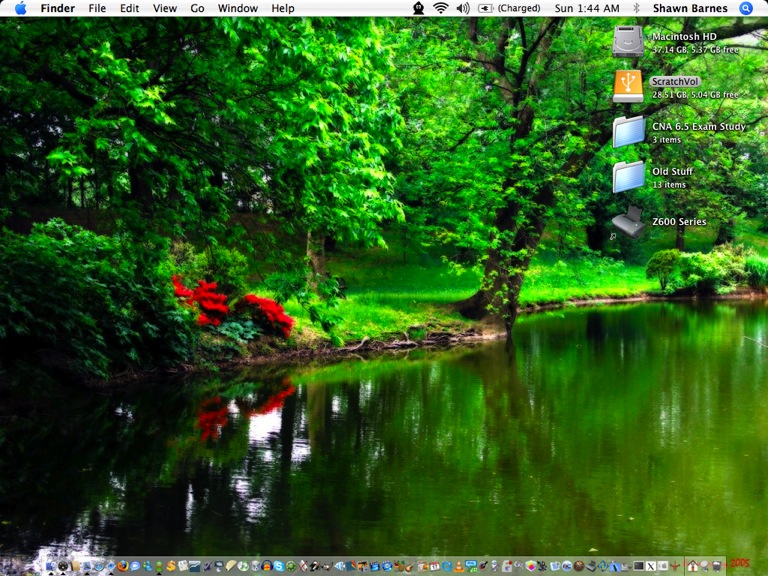Open the headphones app in Dock
Screen dimensions: 768x576
[266, 566]
